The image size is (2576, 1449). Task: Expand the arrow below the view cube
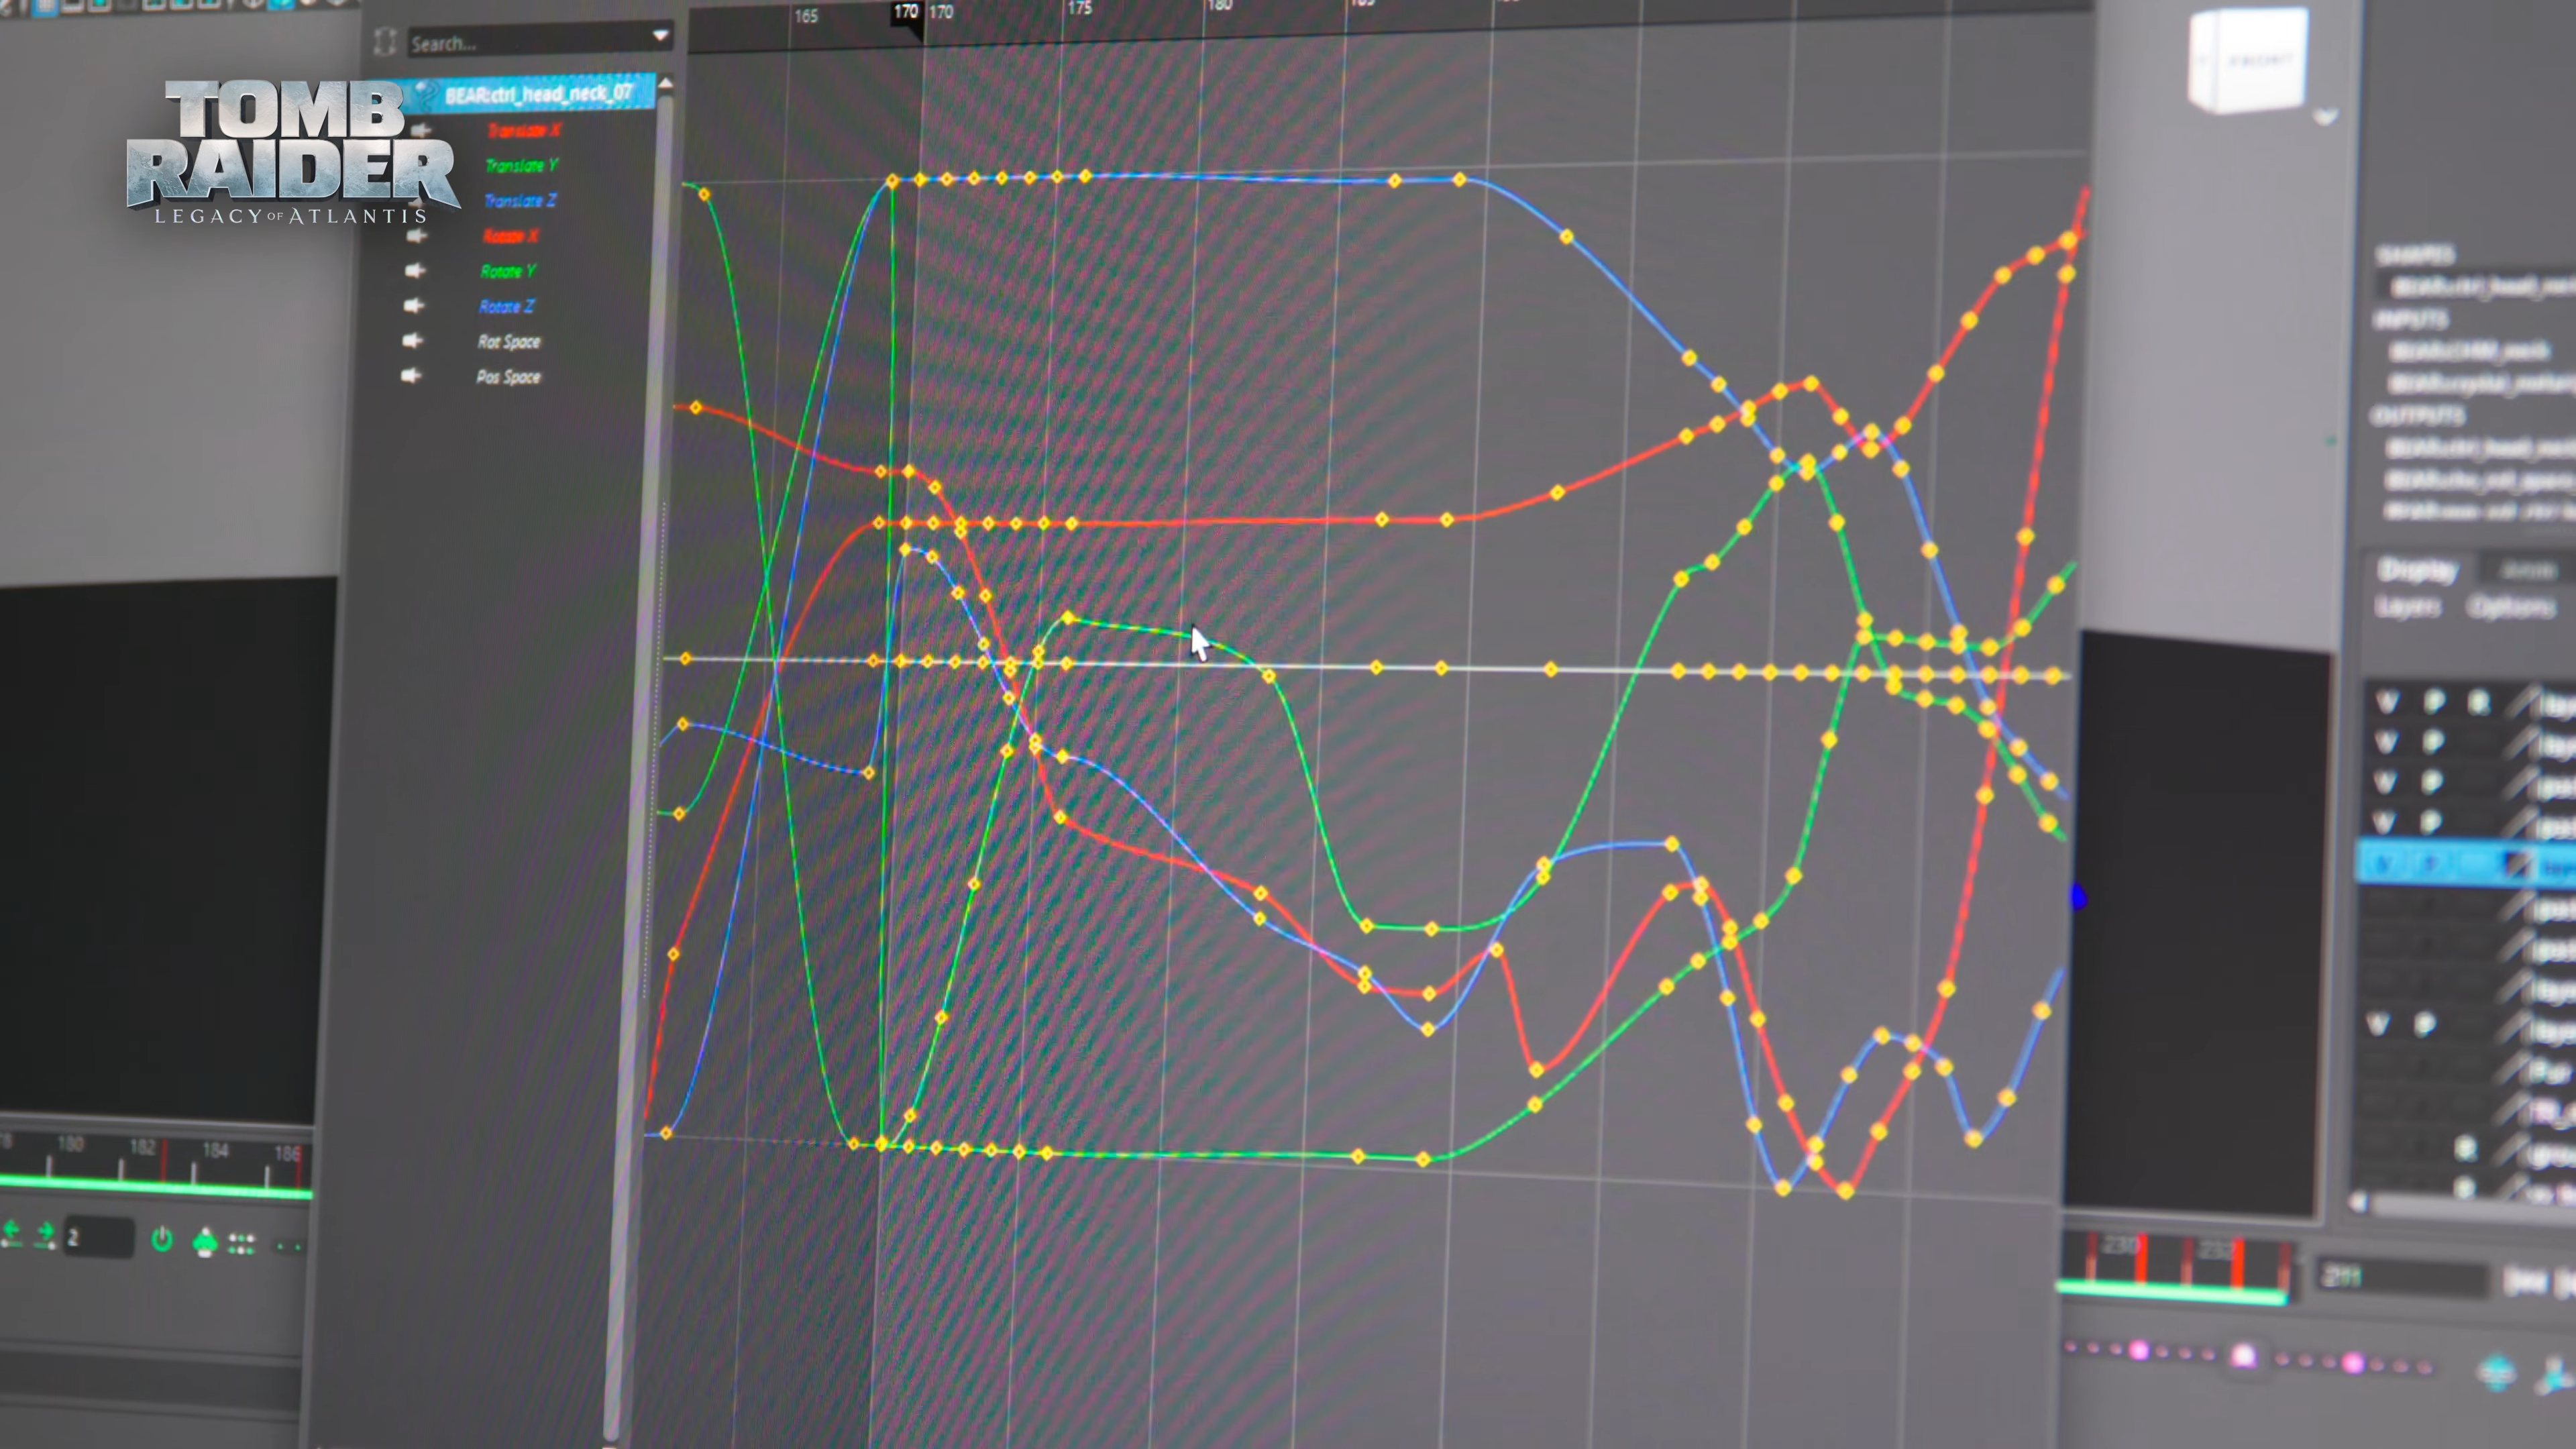click(2326, 116)
